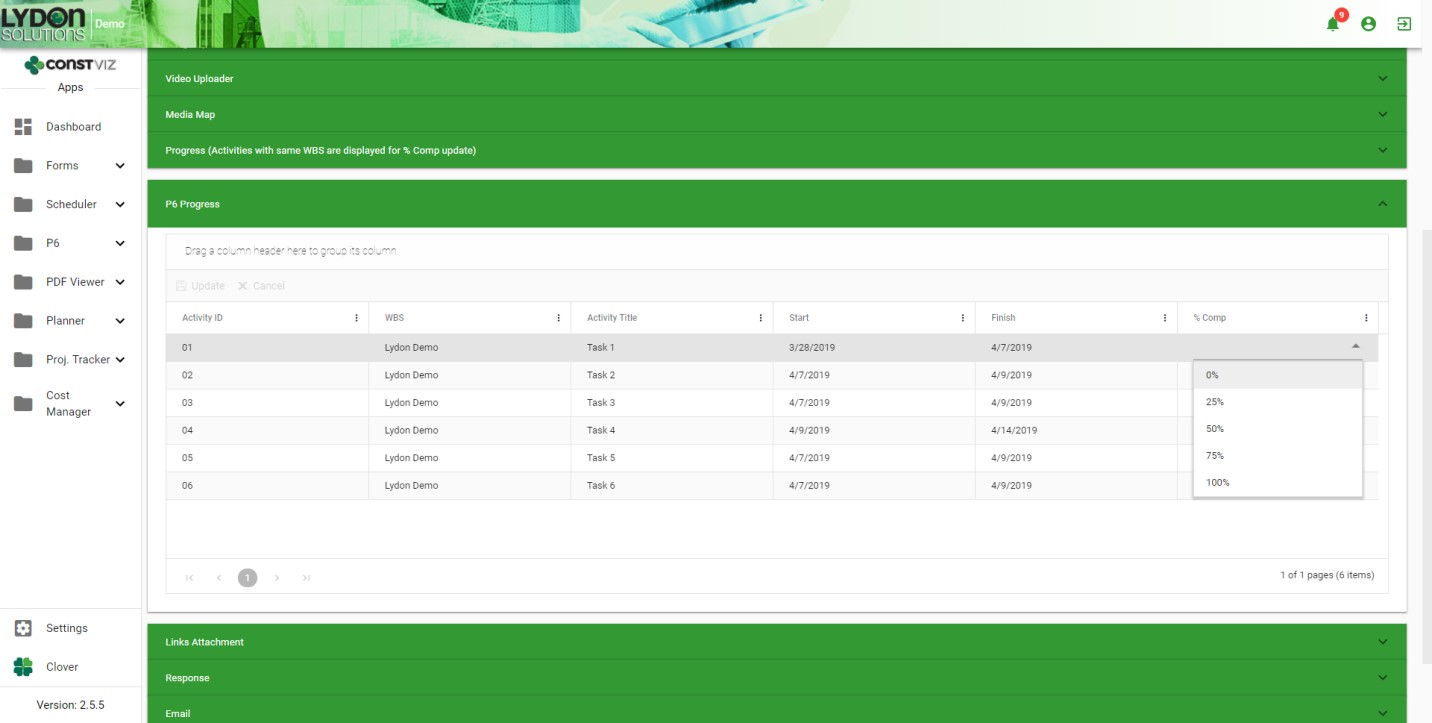Click the user account avatar icon
The width and height of the screenshot is (1432, 723).
(x=1368, y=23)
